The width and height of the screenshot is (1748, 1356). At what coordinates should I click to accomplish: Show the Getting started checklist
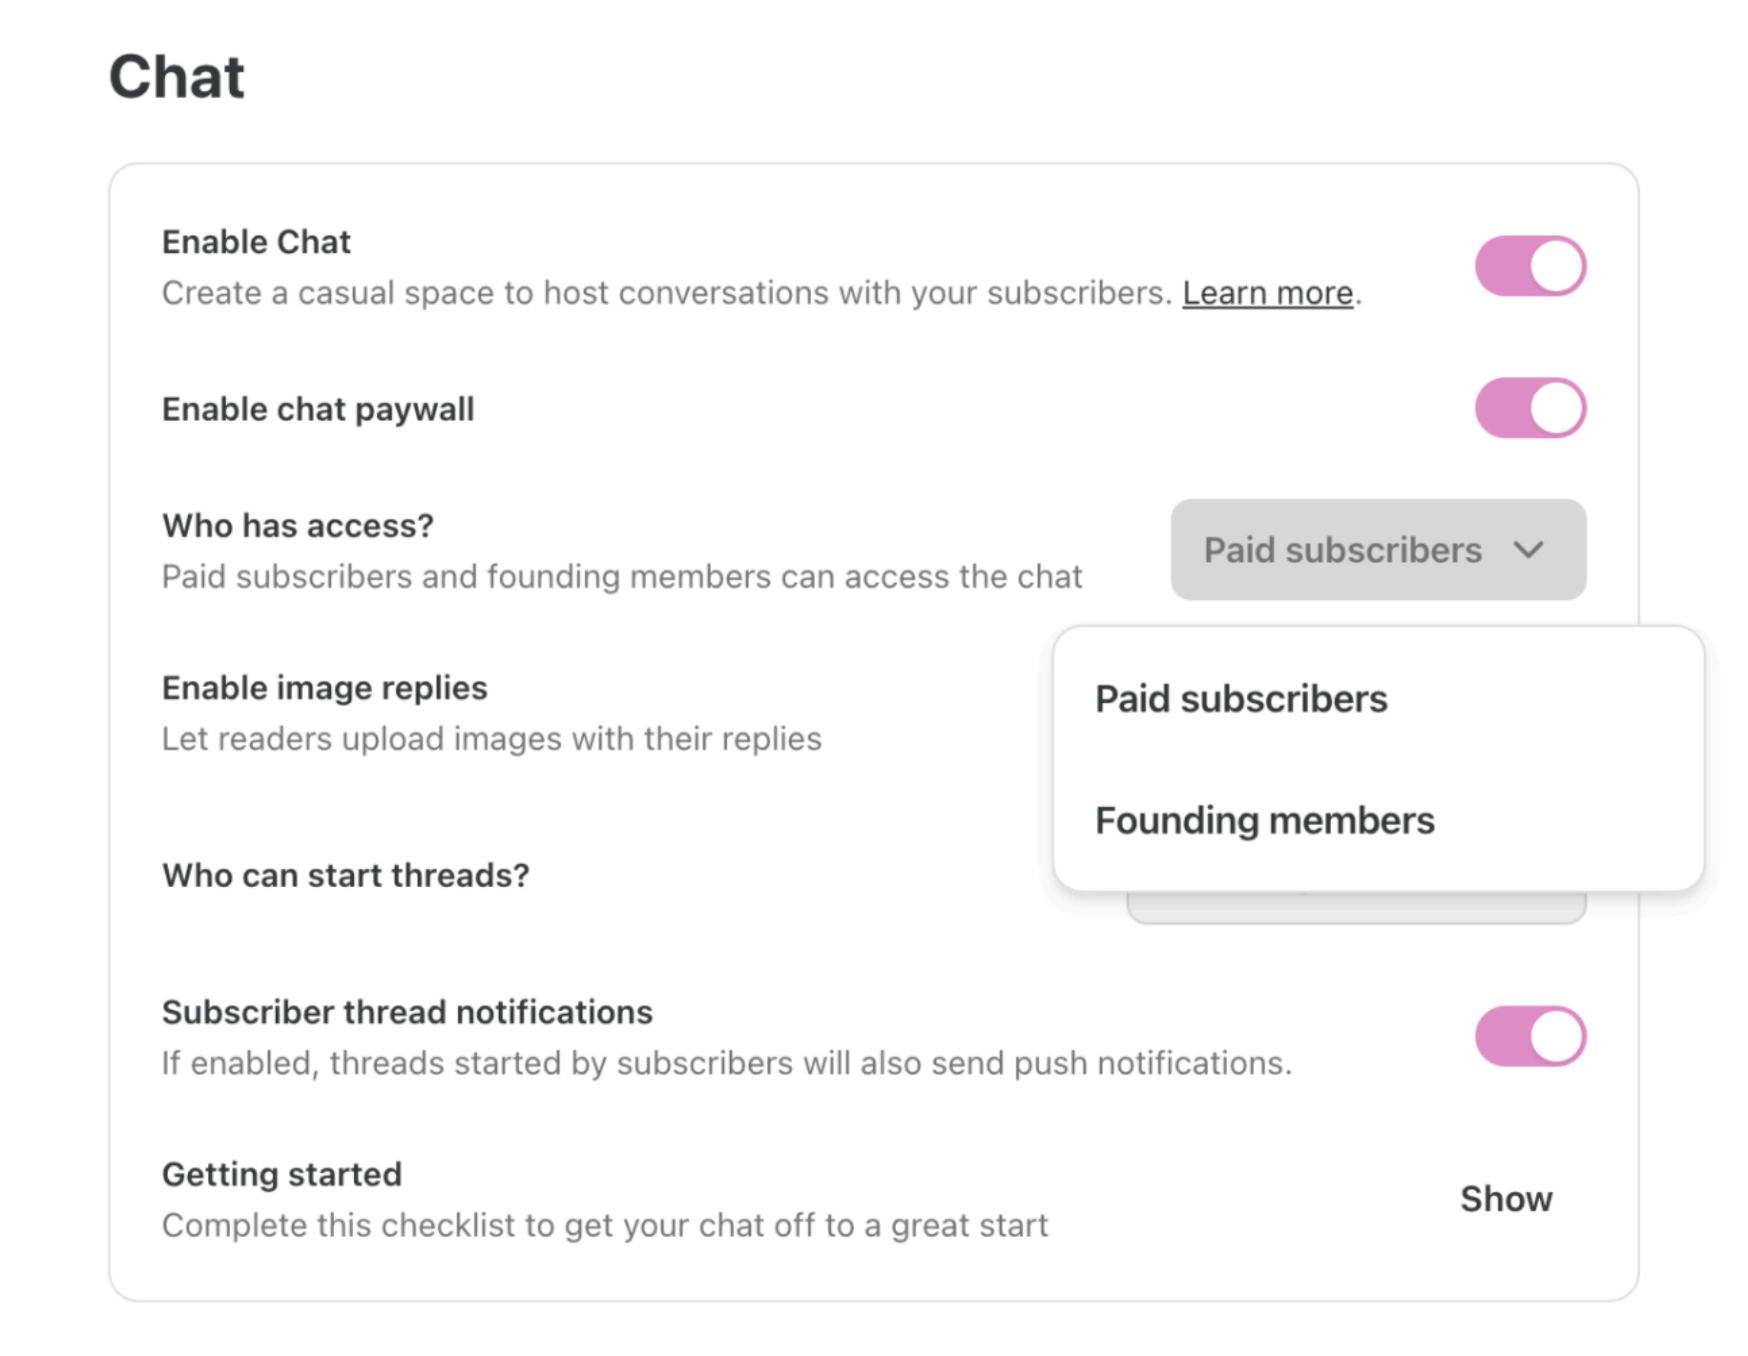1505,1199
